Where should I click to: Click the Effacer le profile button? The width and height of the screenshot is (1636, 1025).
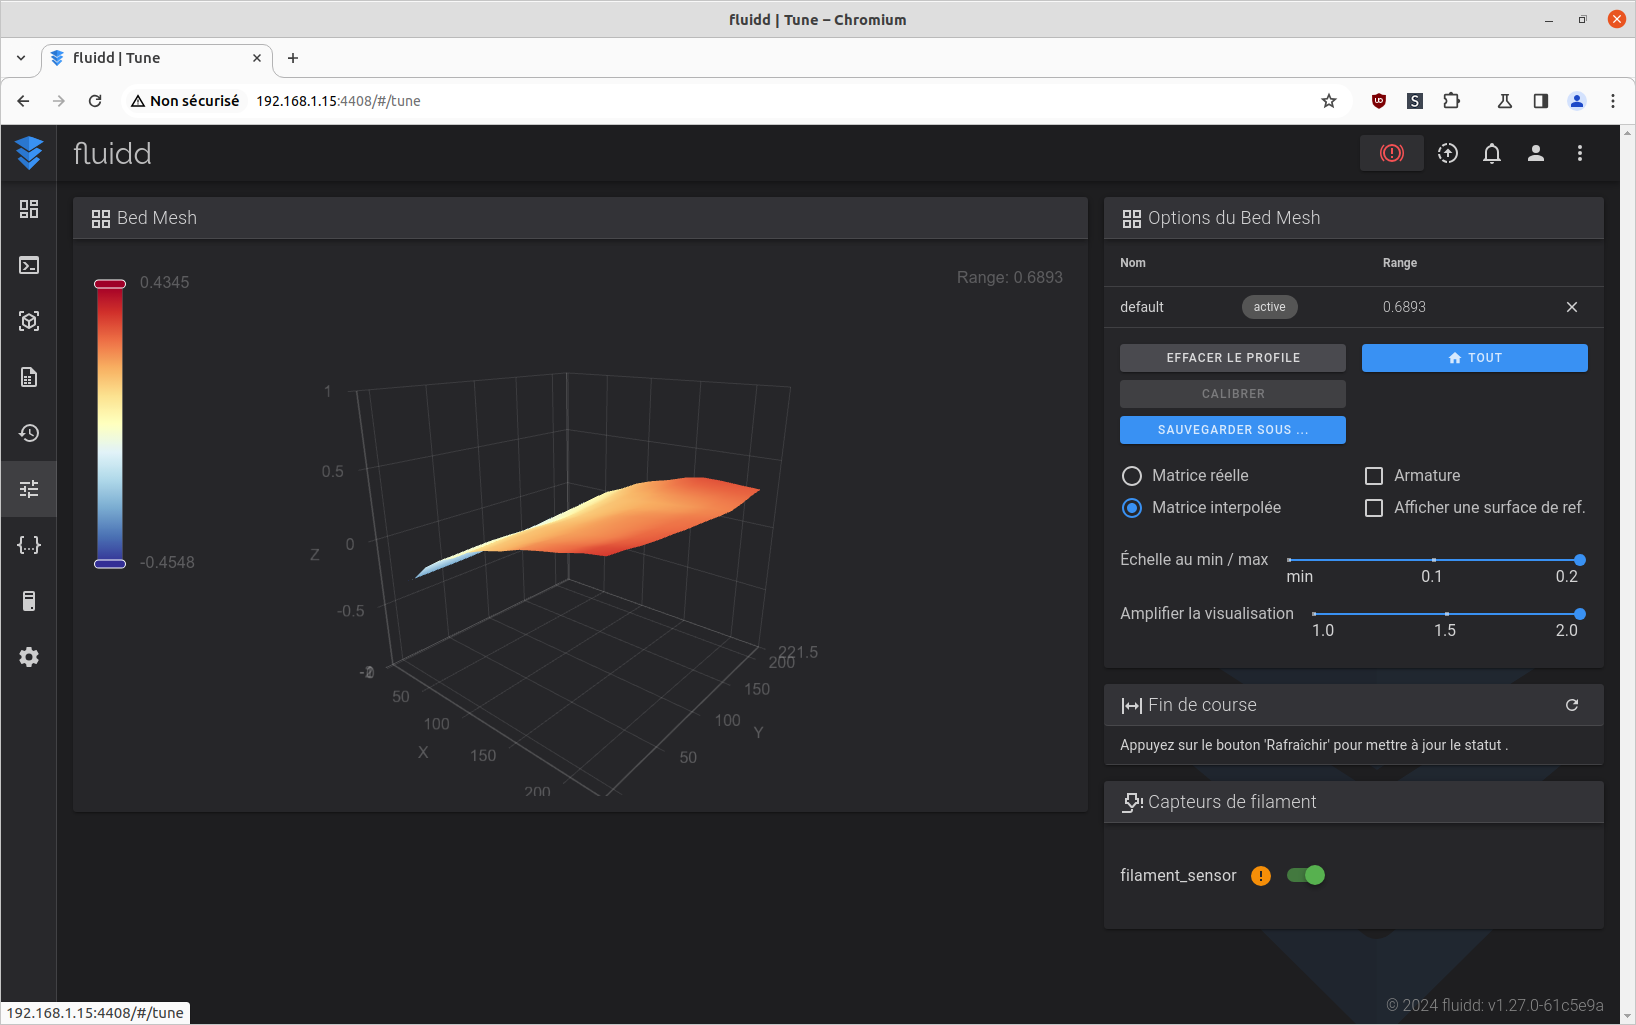pos(1232,358)
